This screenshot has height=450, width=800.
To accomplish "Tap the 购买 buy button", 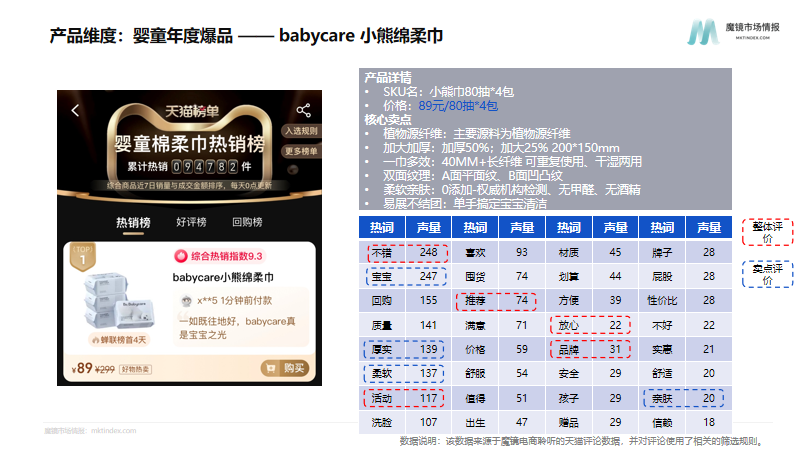I will pyautogui.click(x=285, y=368).
